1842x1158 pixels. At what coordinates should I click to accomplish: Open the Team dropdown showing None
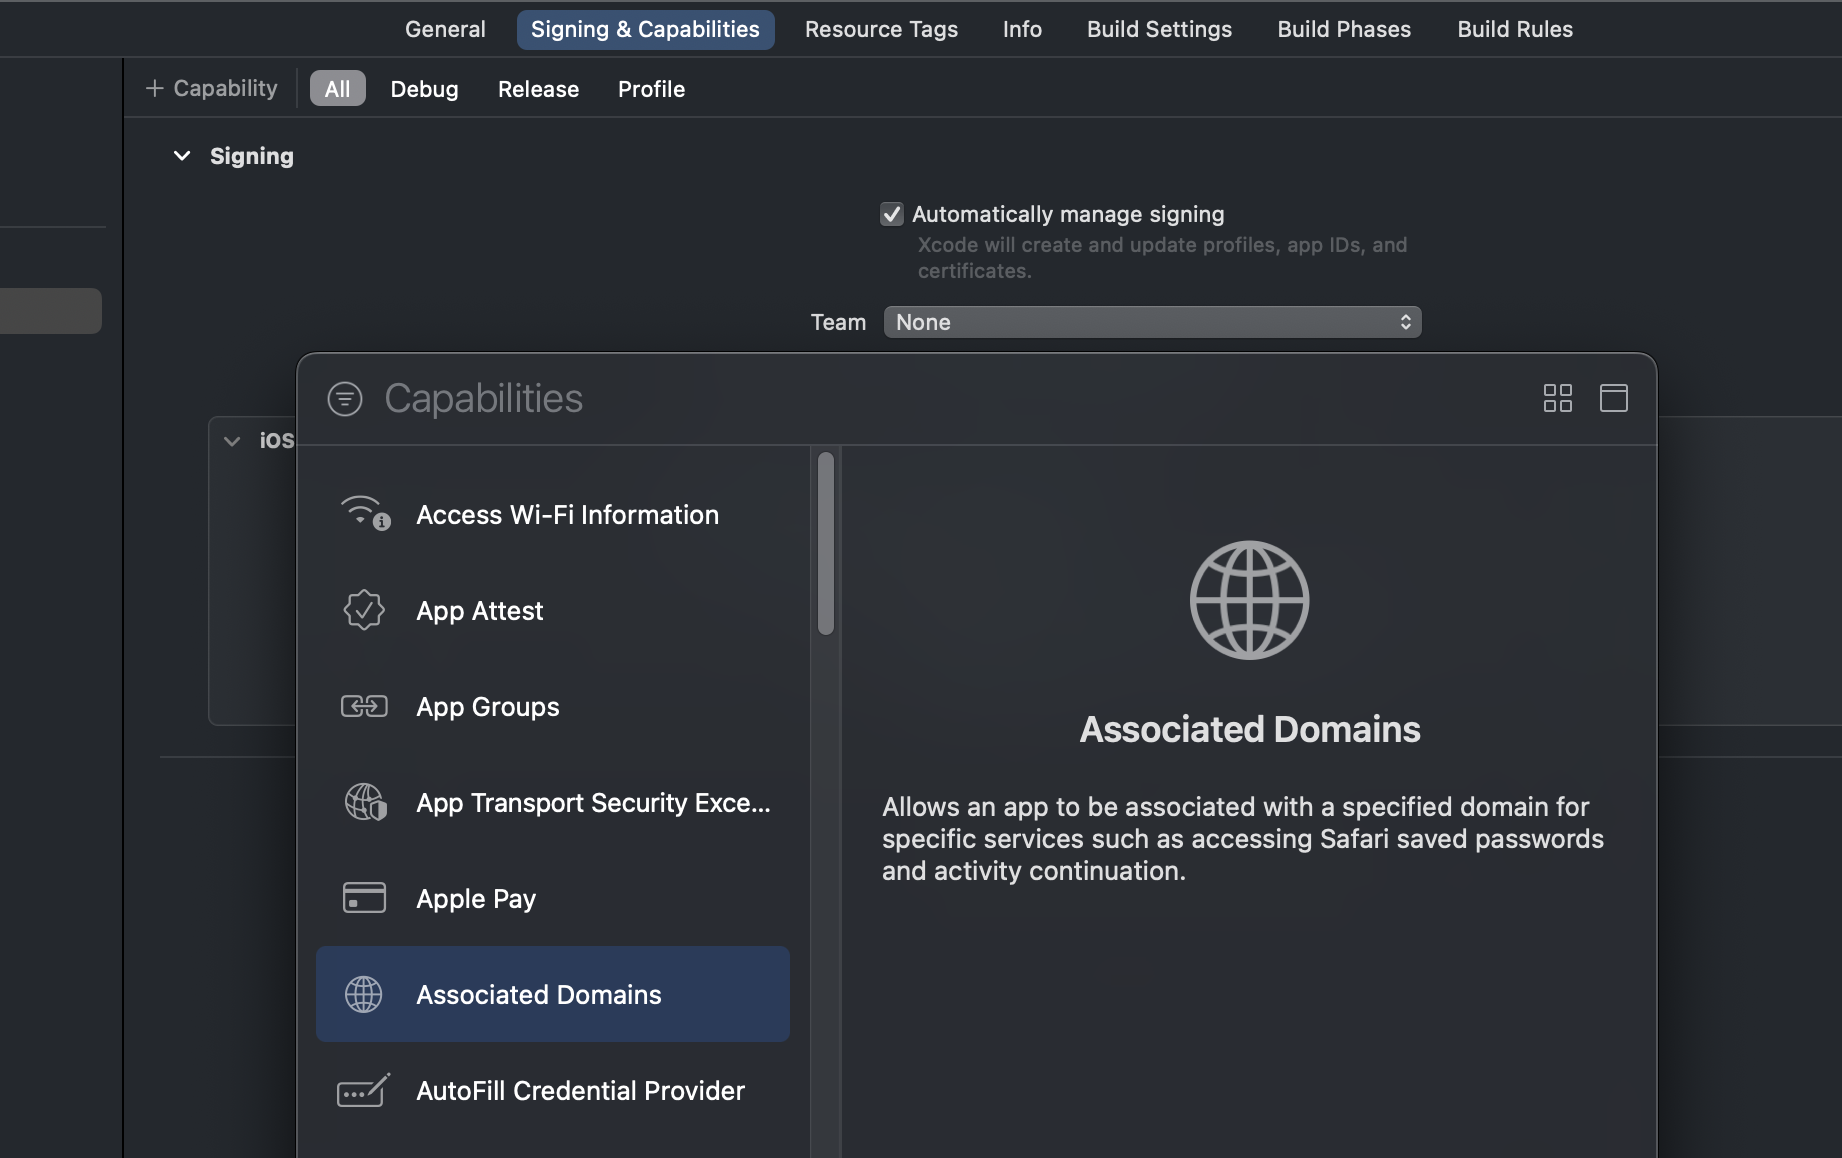(x=1152, y=322)
